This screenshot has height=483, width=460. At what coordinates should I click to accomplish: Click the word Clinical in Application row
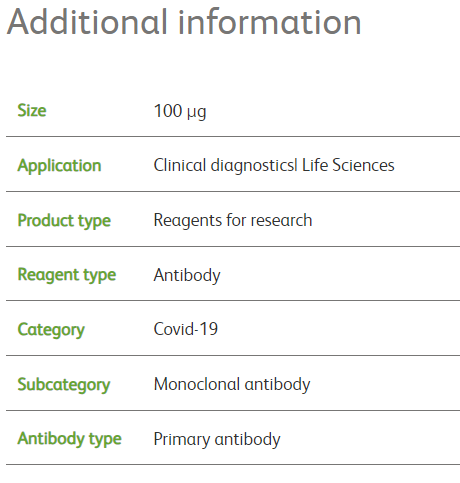coord(180,166)
